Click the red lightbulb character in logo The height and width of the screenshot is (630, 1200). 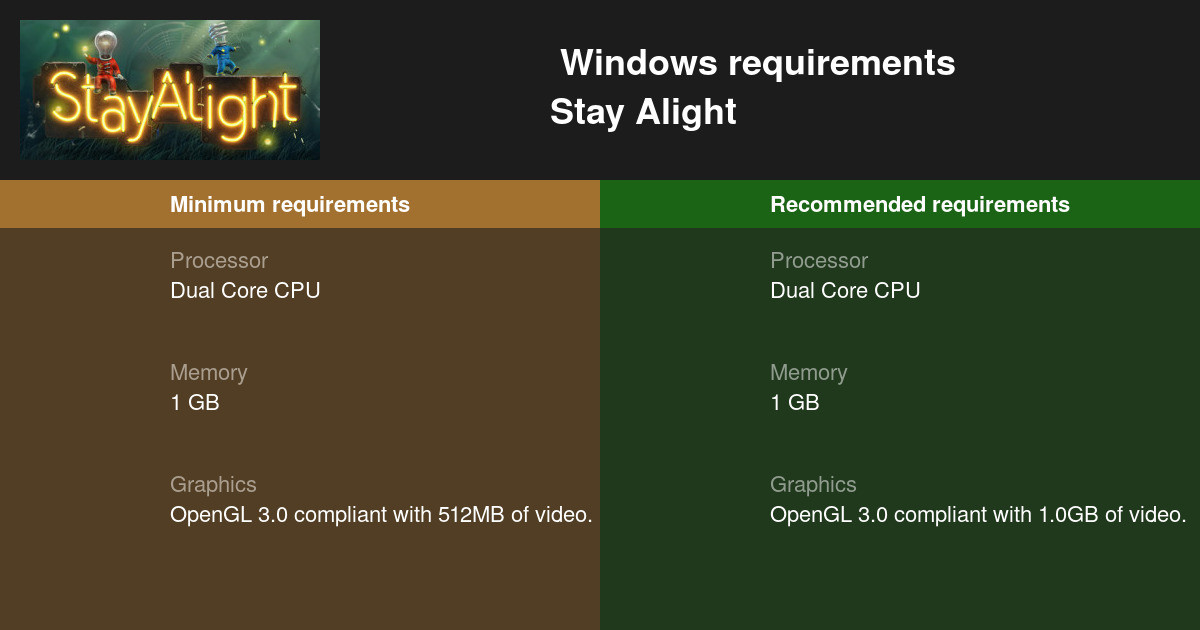pos(106,55)
